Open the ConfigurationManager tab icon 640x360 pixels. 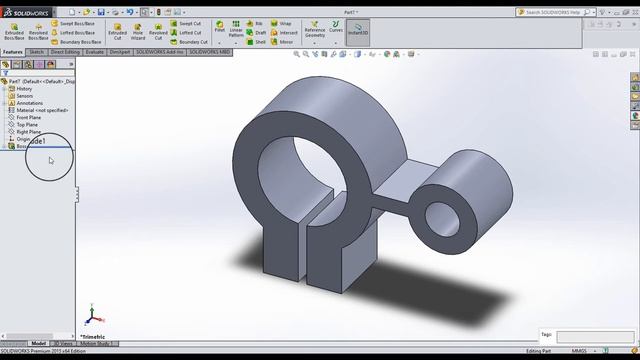pyautogui.click(x=28, y=64)
